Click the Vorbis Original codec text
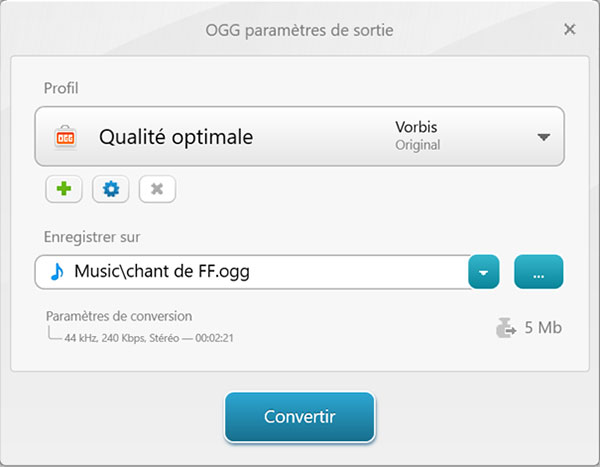600x467 pixels. tap(417, 136)
